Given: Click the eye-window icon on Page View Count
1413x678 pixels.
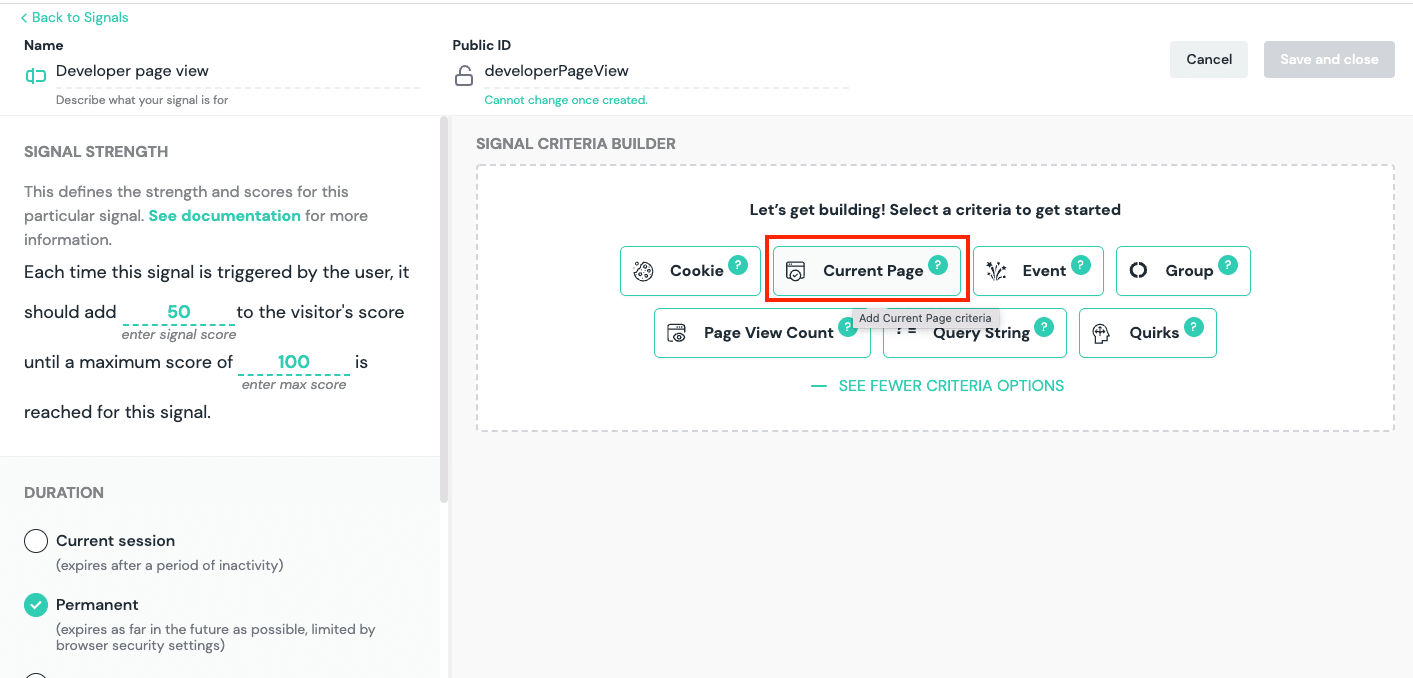Looking at the screenshot, I should [x=677, y=333].
